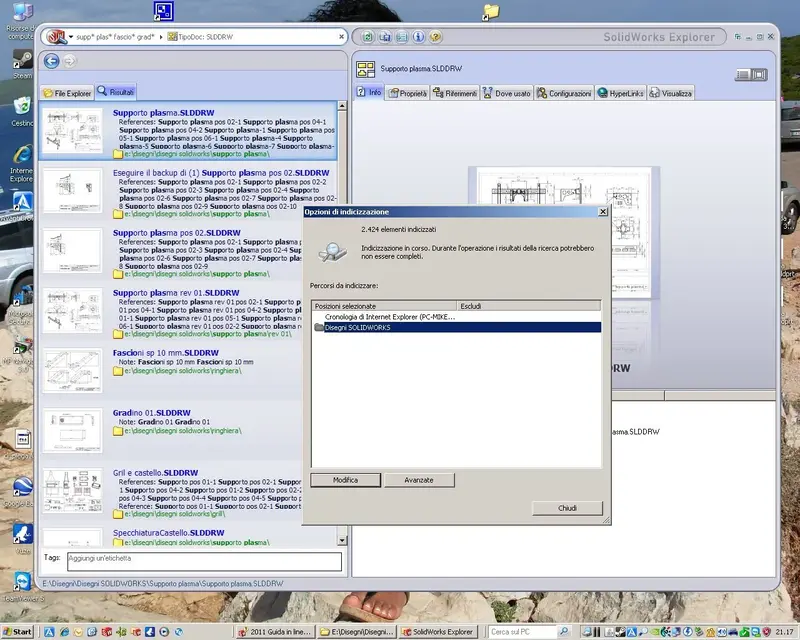The width and height of the screenshot is (800, 640).
Task: Click the E:\Disegni taskbar folder button
Action: pos(357,632)
